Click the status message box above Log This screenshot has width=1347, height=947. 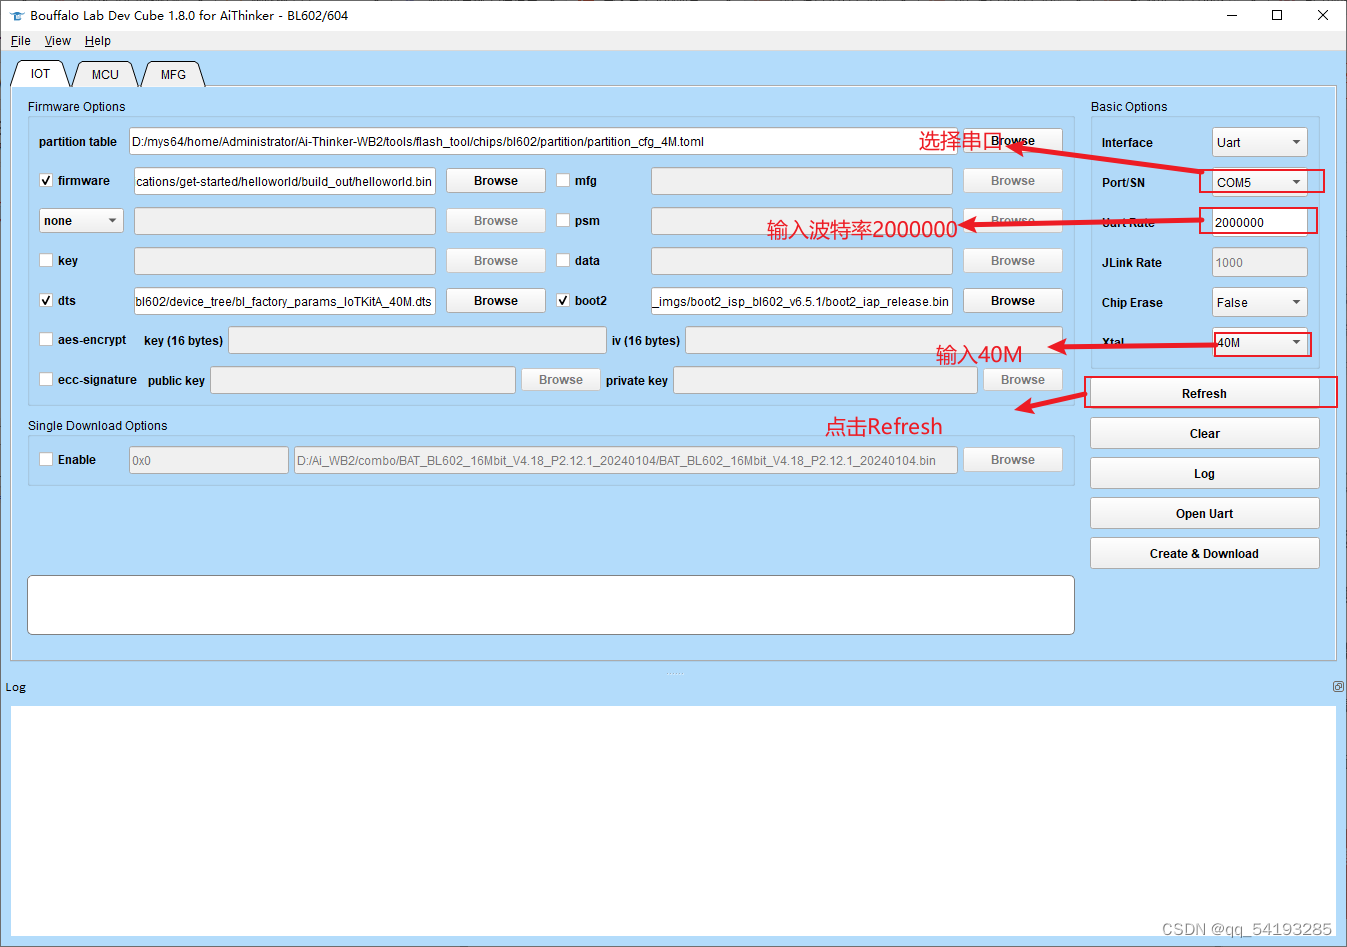[x=551, y=605]
